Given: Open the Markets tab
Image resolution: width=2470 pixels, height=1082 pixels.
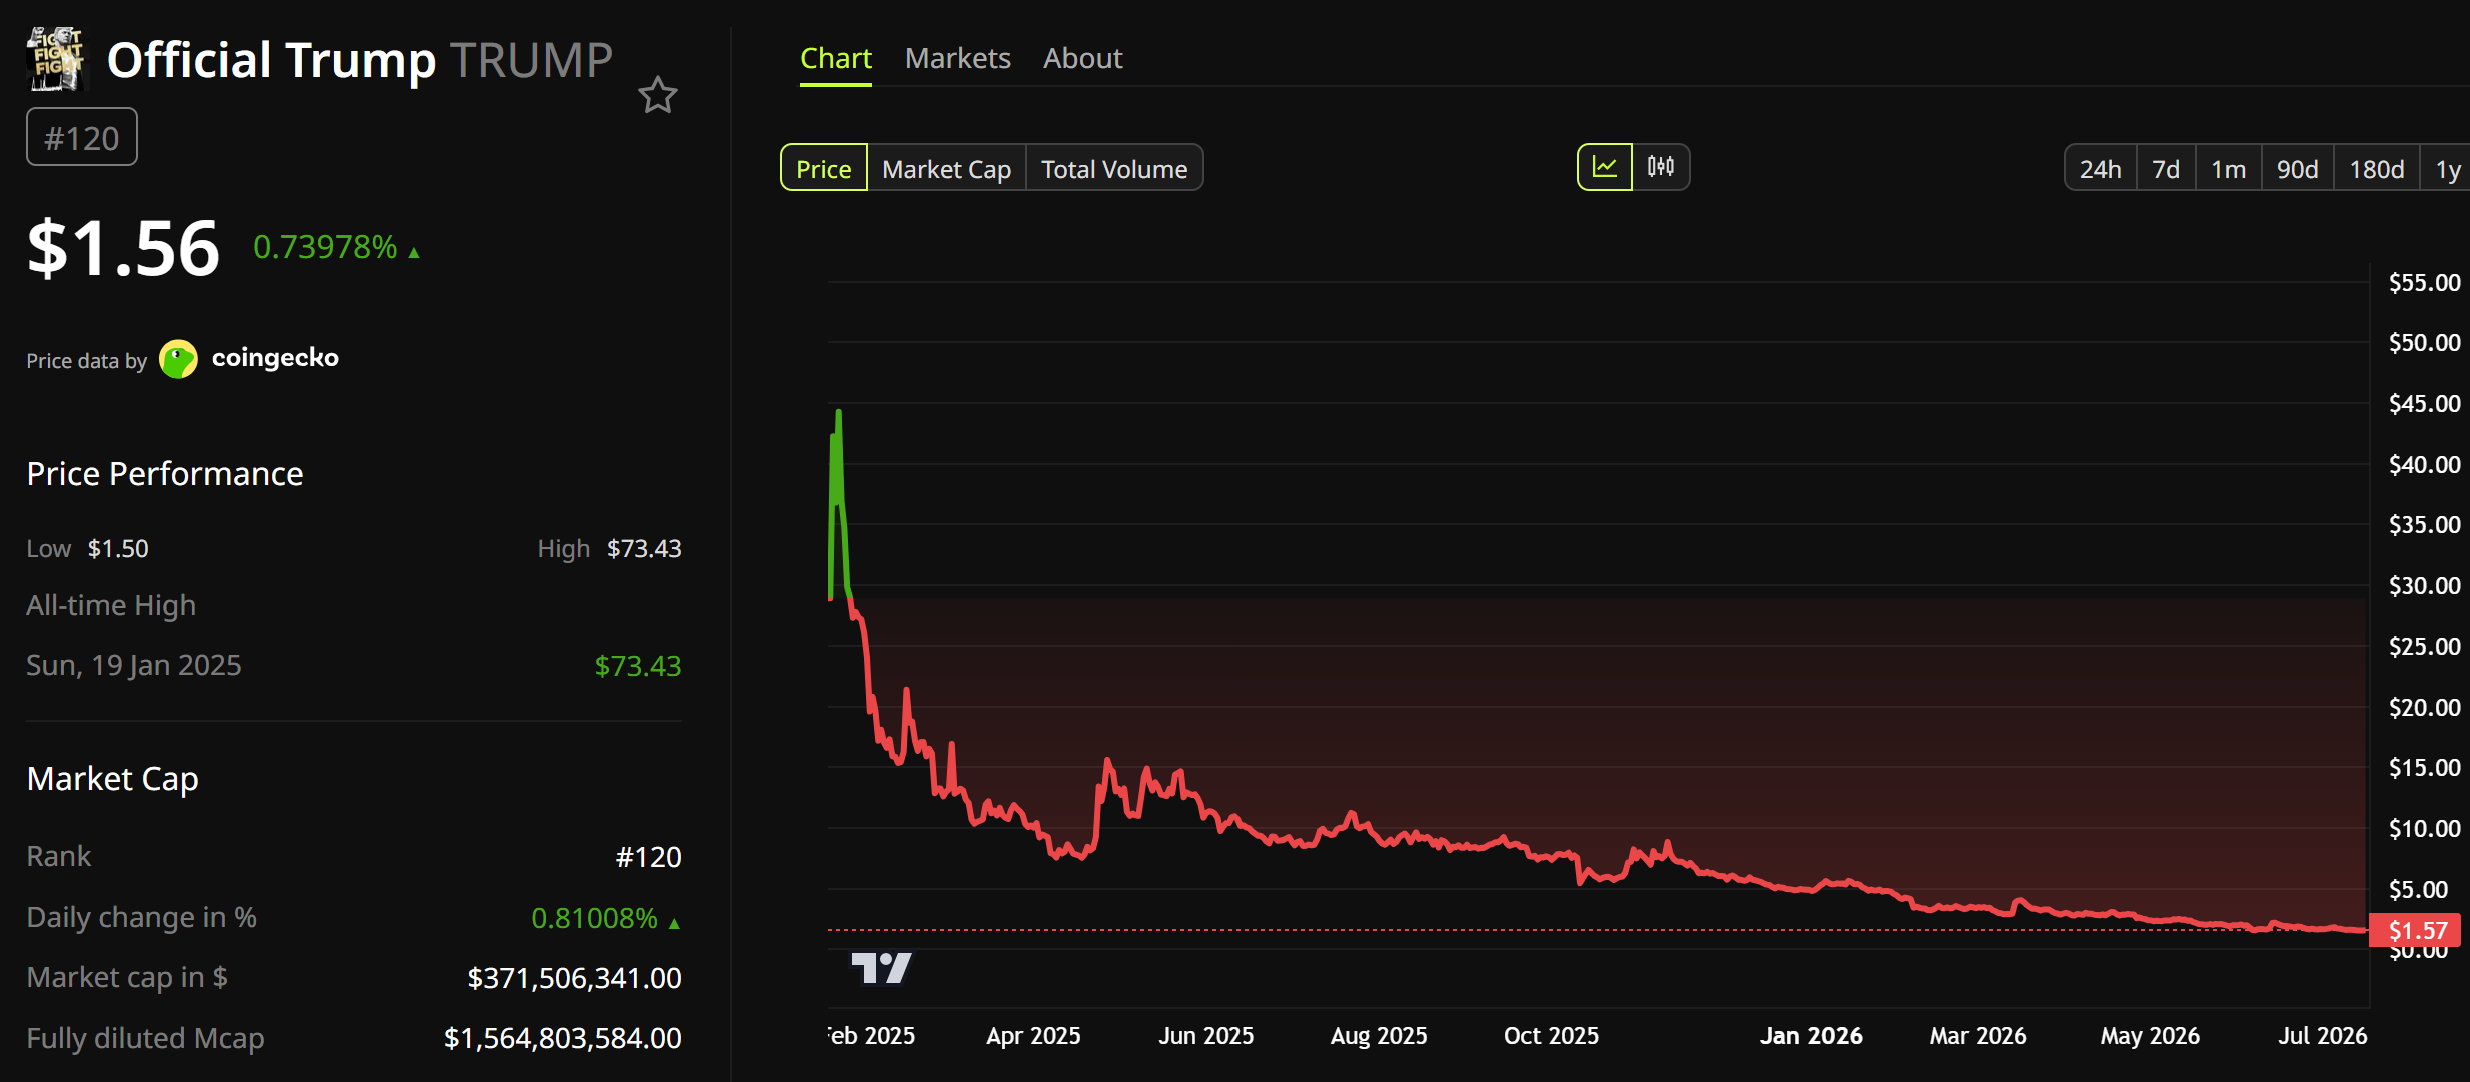Looking at the screenshot, I should coord(958,58).
